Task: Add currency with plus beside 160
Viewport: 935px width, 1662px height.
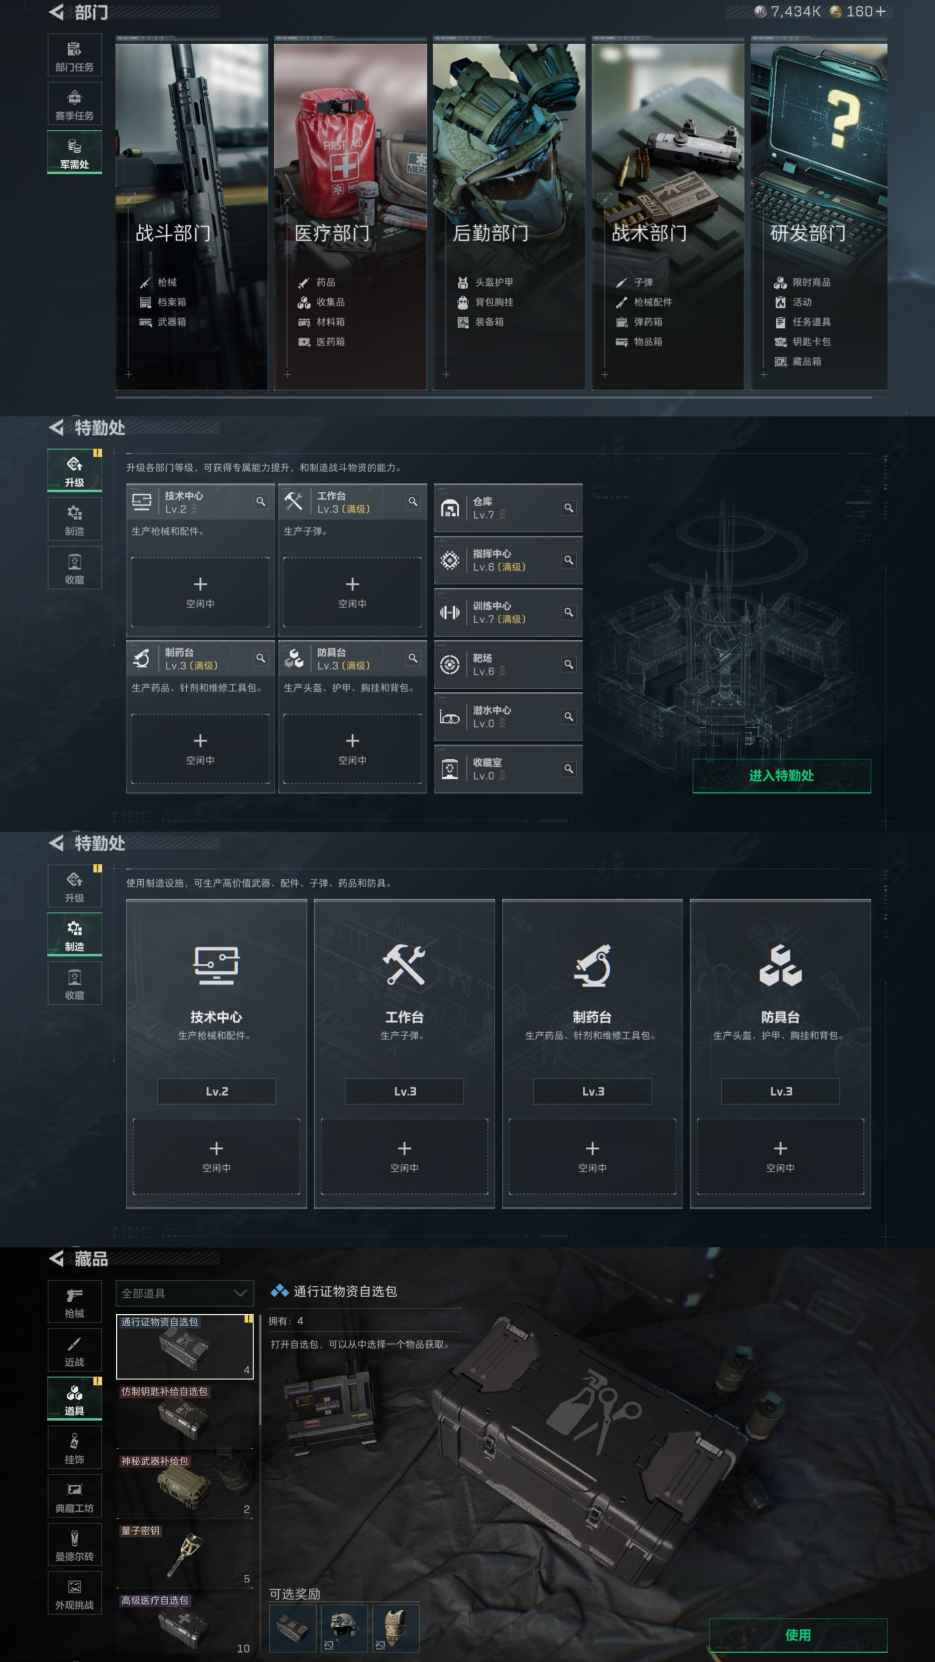Action: click(880, 11)
